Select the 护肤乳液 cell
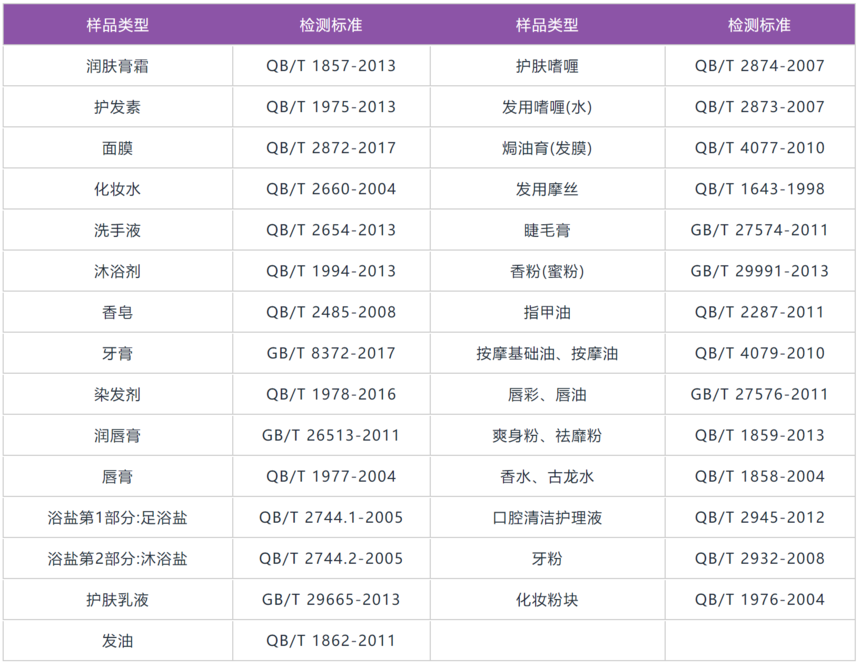860x668 pixels. (117, 600)
